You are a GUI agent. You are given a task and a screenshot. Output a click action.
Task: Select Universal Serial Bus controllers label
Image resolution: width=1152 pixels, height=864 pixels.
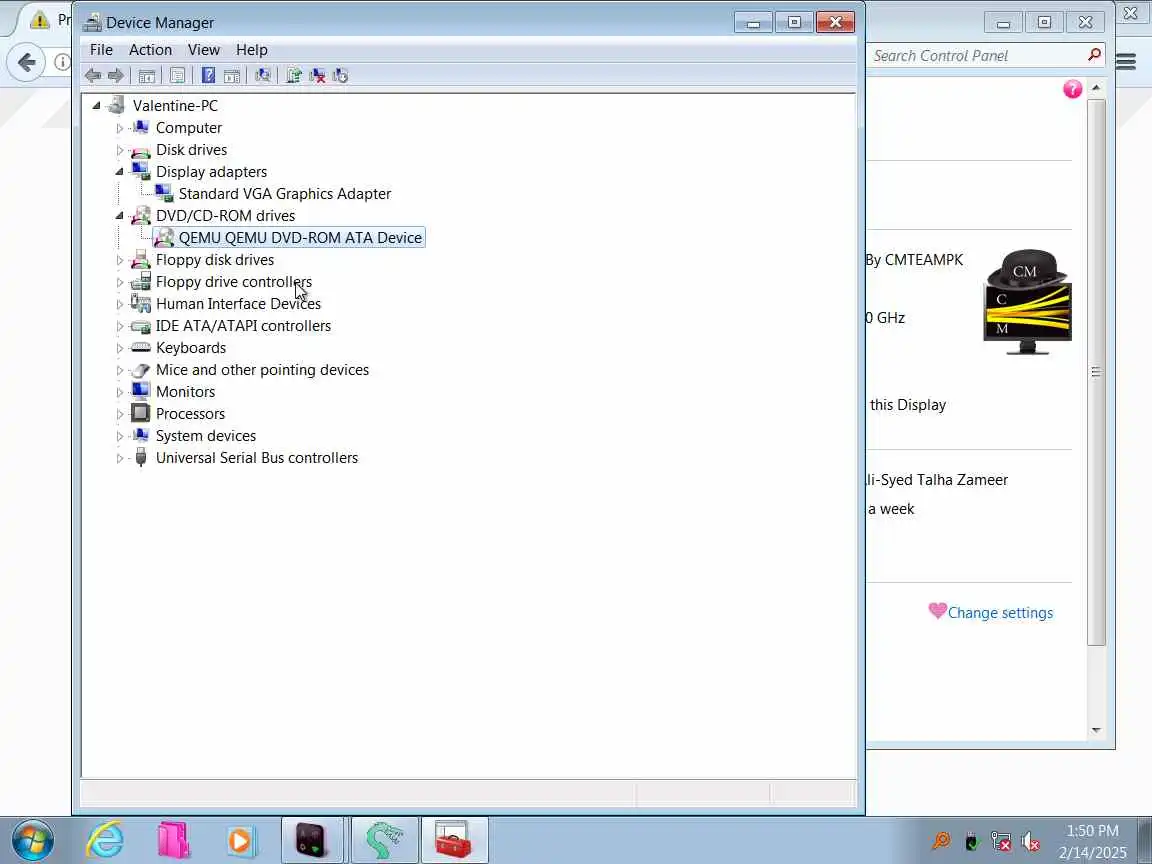point(256,458)
